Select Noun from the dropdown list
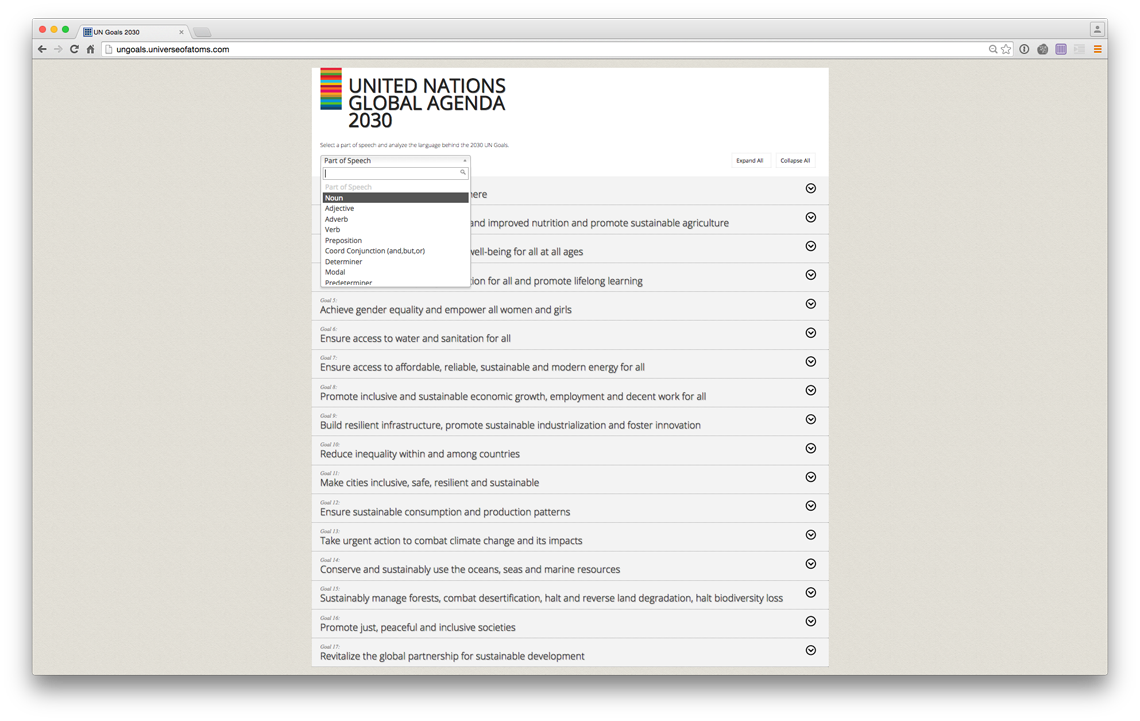1140x721 pixels. click(396, 198)
